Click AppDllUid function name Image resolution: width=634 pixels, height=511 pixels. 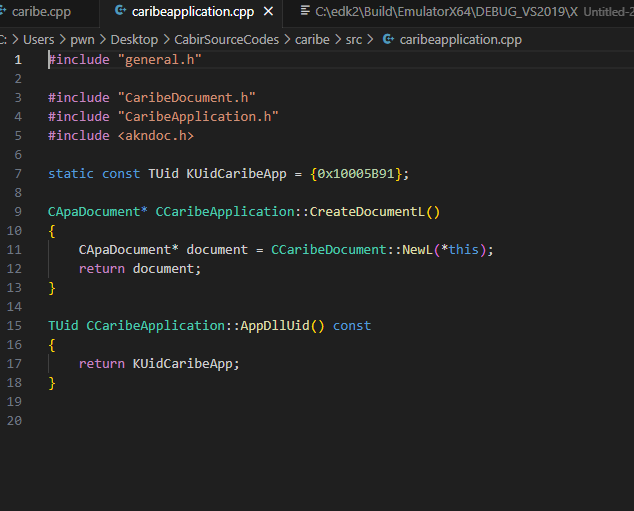click(x=275, y=326)
